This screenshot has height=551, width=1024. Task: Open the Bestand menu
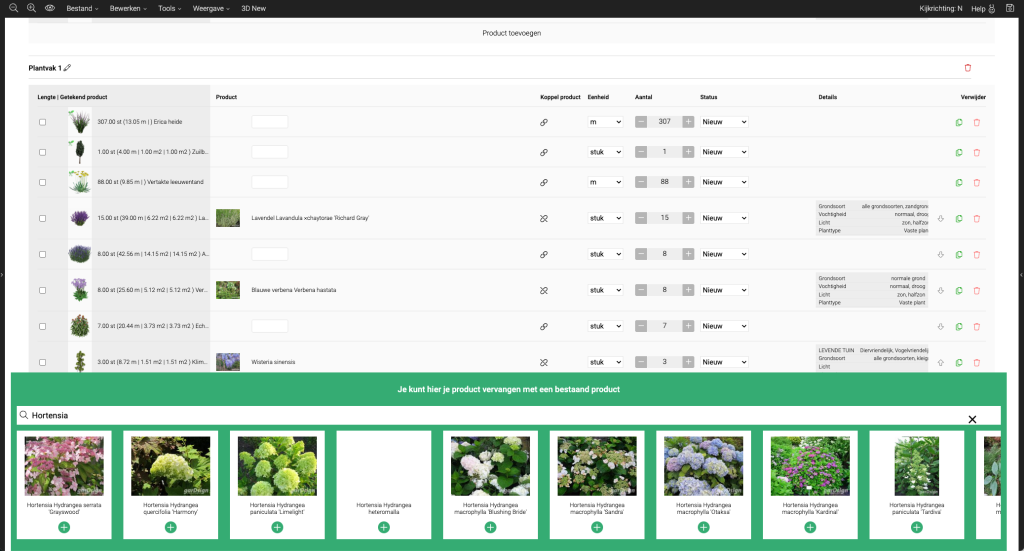coord(81,8)
